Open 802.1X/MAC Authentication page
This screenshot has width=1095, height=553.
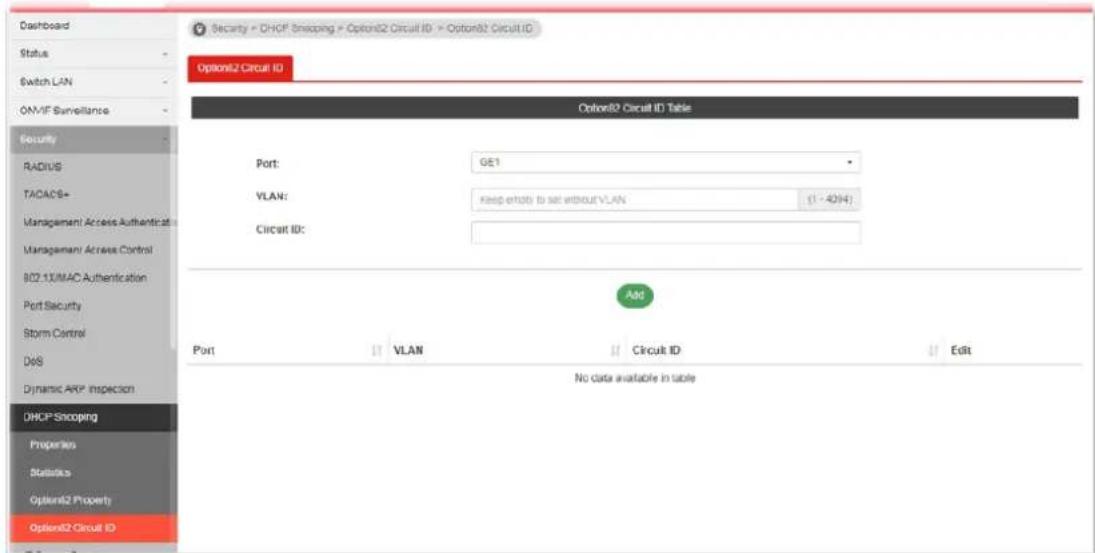(94, 278)
